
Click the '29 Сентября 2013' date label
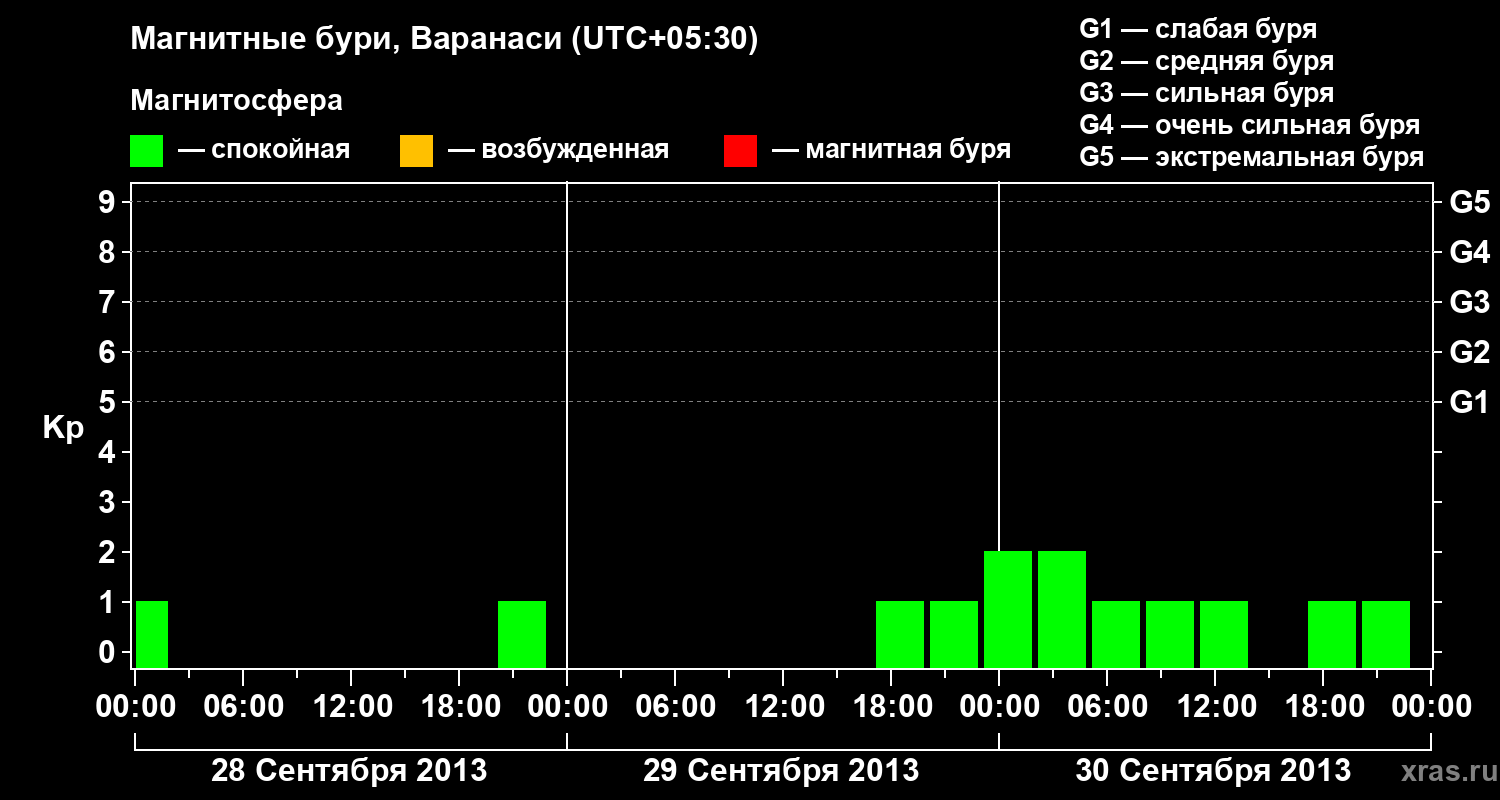point(781,771)
